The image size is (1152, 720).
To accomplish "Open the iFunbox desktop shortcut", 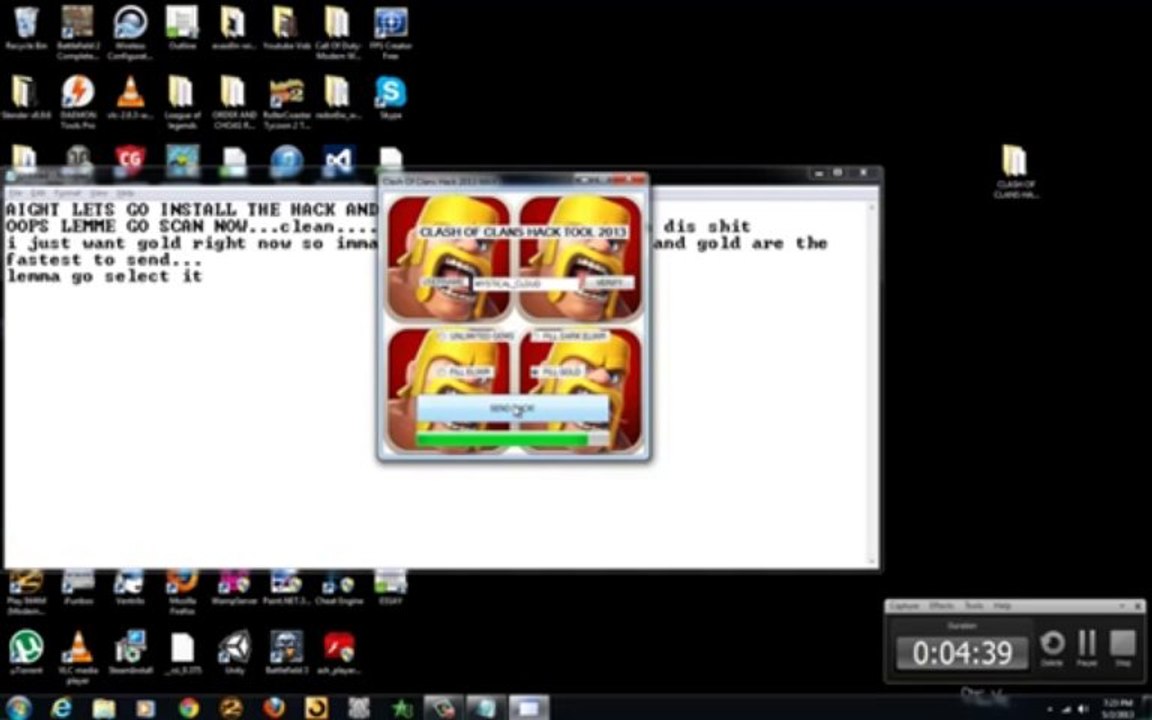I will (78, 586).
